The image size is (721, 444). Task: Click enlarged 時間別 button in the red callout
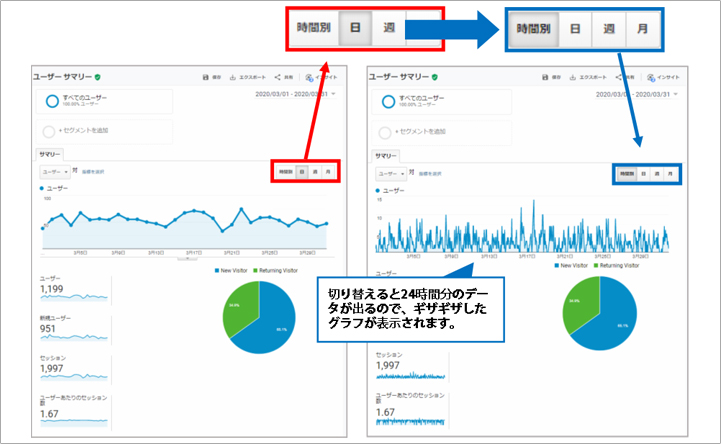[x=314, y=28]
